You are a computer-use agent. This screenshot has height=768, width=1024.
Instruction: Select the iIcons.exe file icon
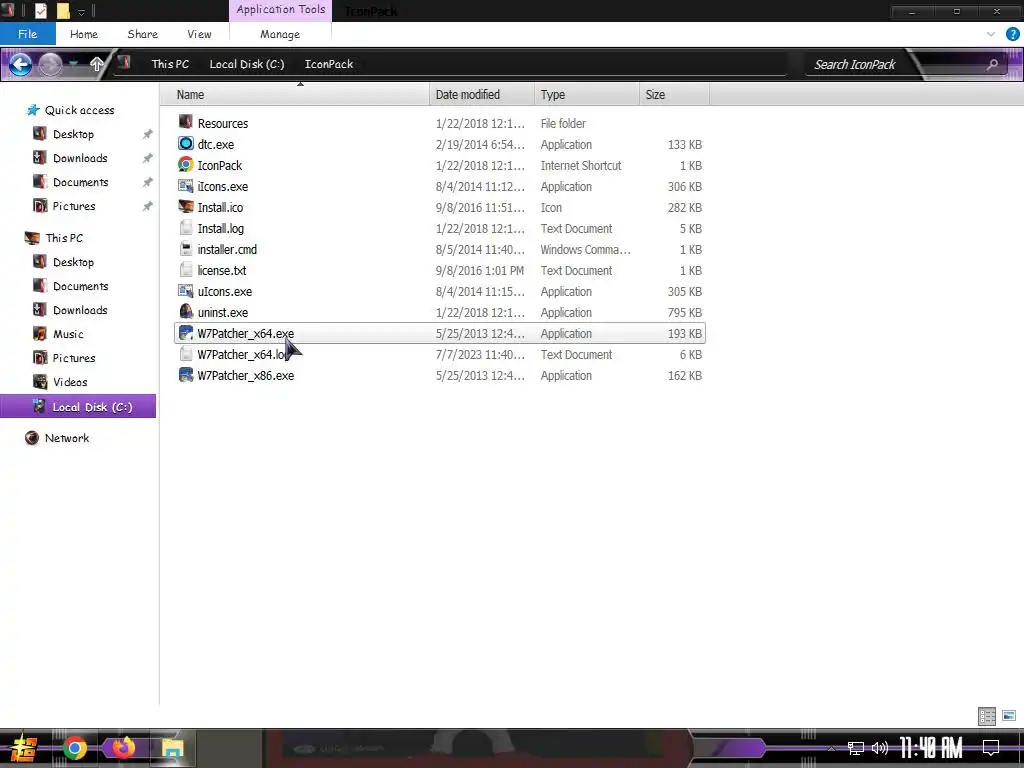[x=186, y=185]
